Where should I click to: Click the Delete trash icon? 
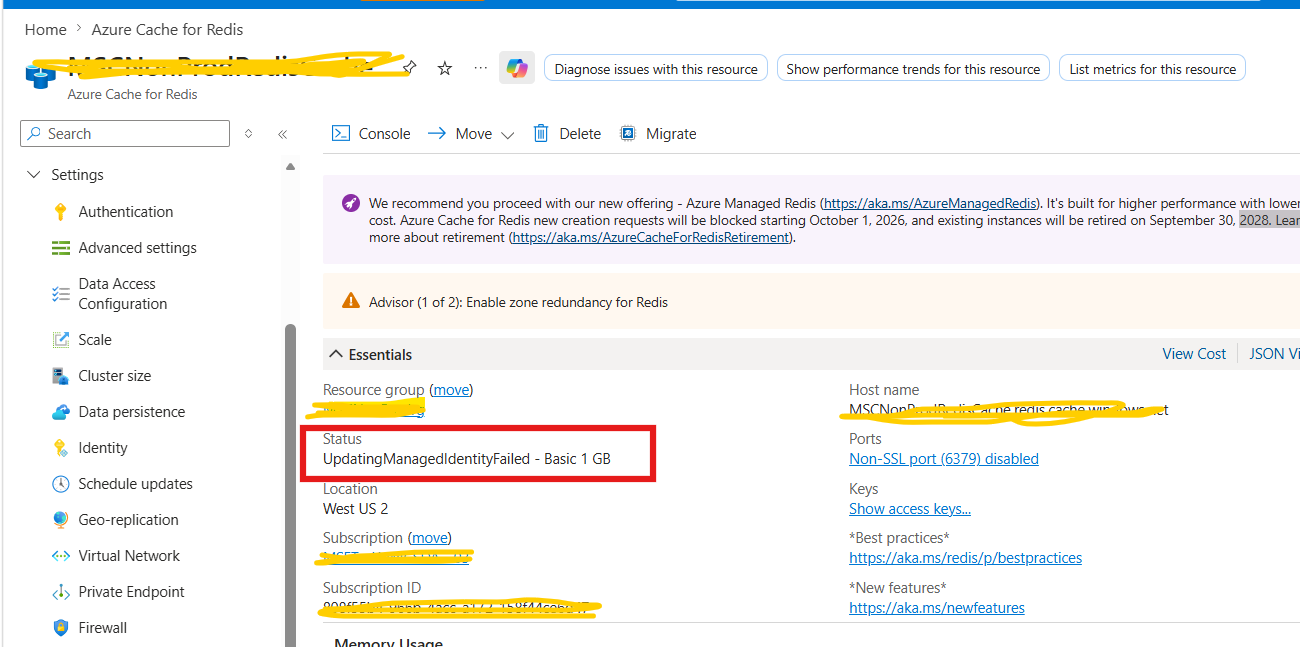[541, 133]
